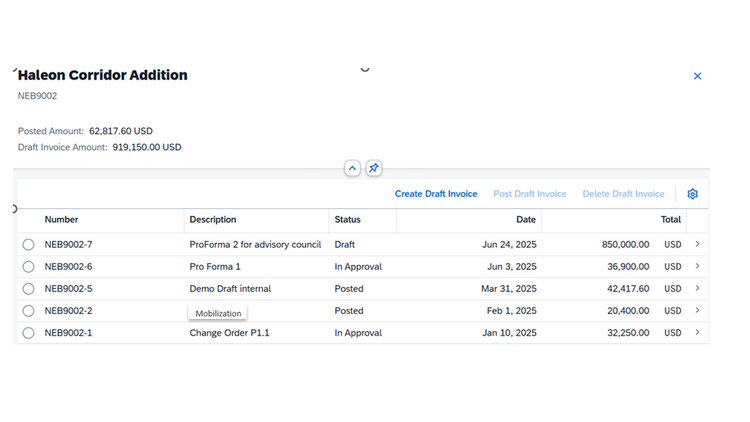Click Create Draft Invoice
This screenshot has width=750, height=422.
[x=436, y=194]
